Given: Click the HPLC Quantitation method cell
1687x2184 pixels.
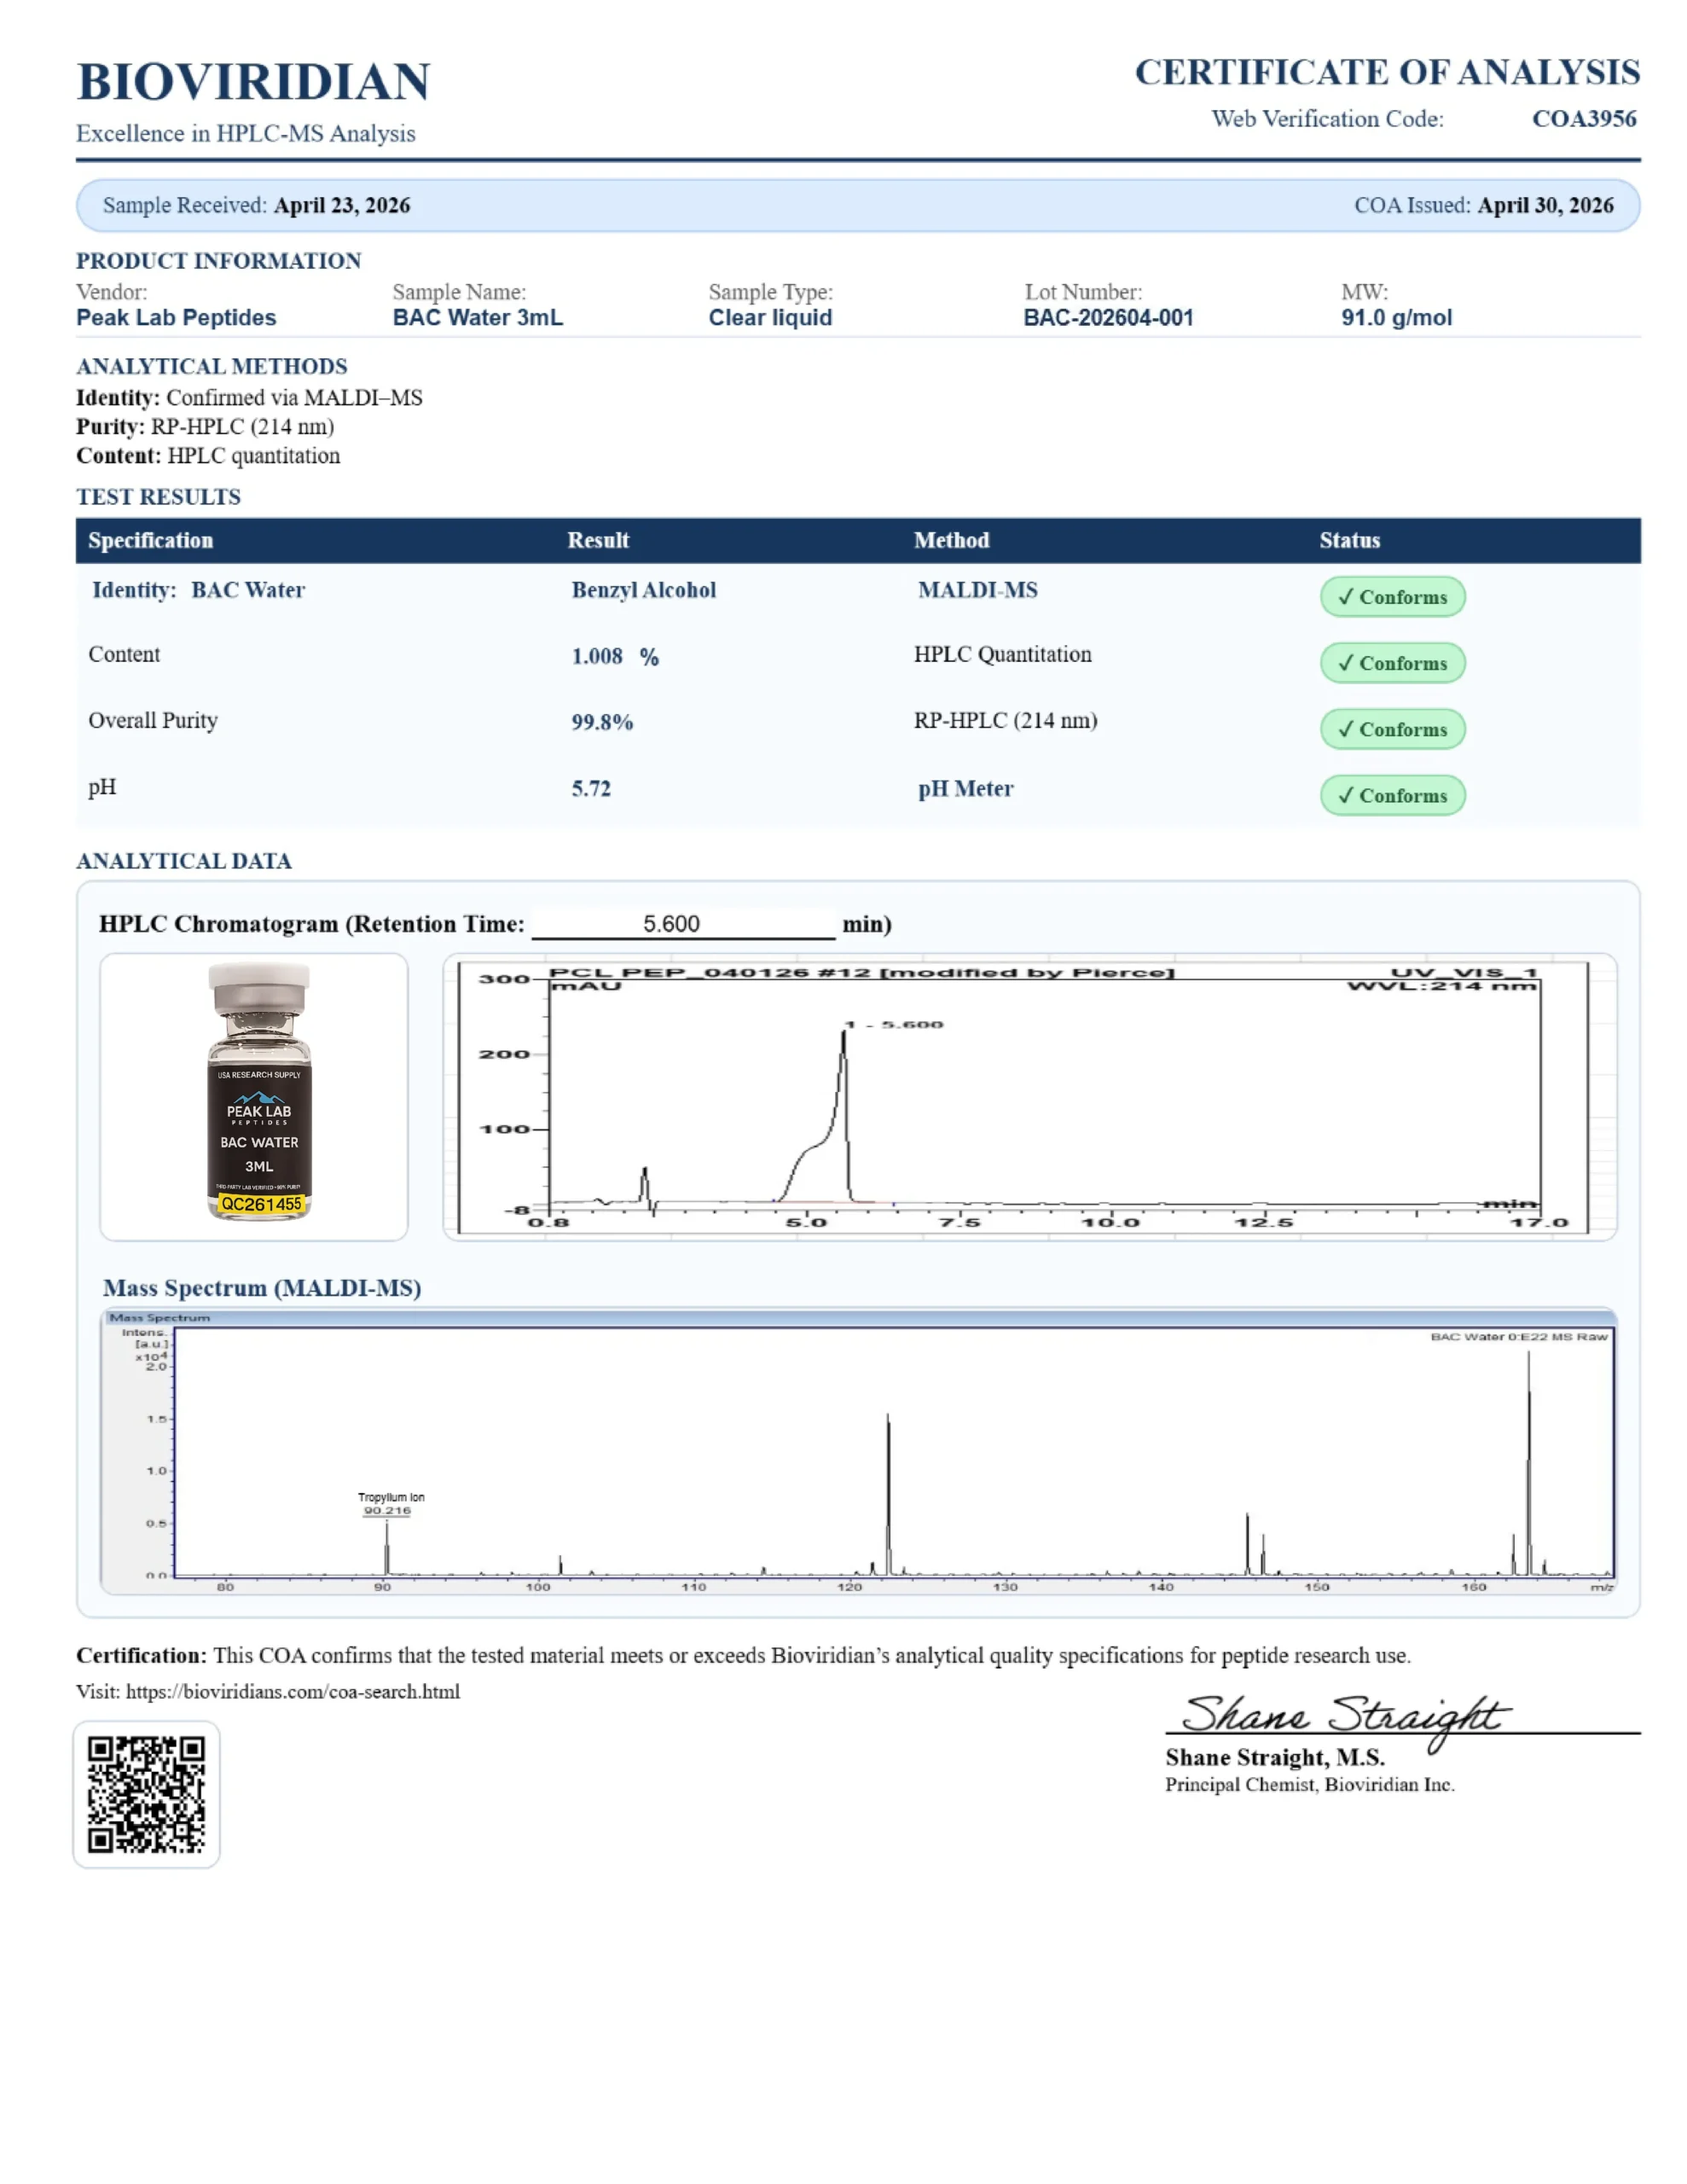Looking at the screenshot, I should (1002, 654).
